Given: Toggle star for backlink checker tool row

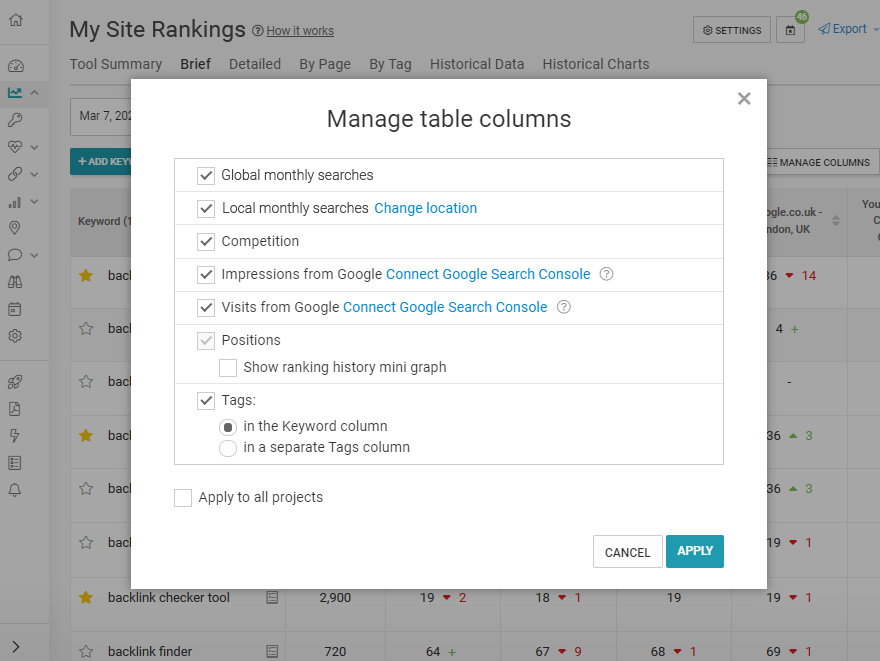Looking at the screenshot, I should click(x=86, y=598).
